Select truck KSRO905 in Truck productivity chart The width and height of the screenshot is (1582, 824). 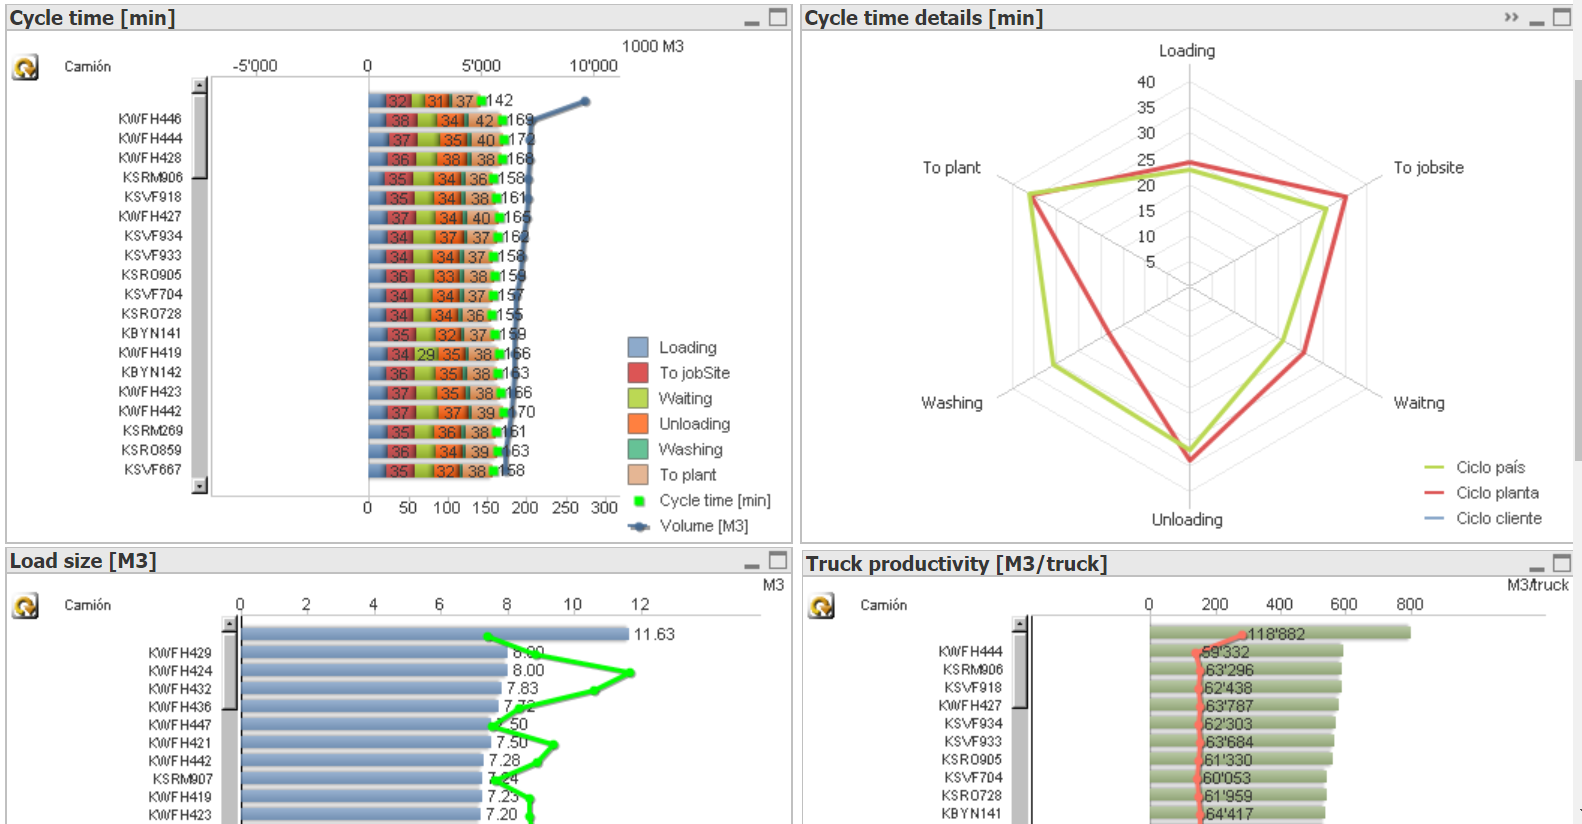click(x=972, y=760)
